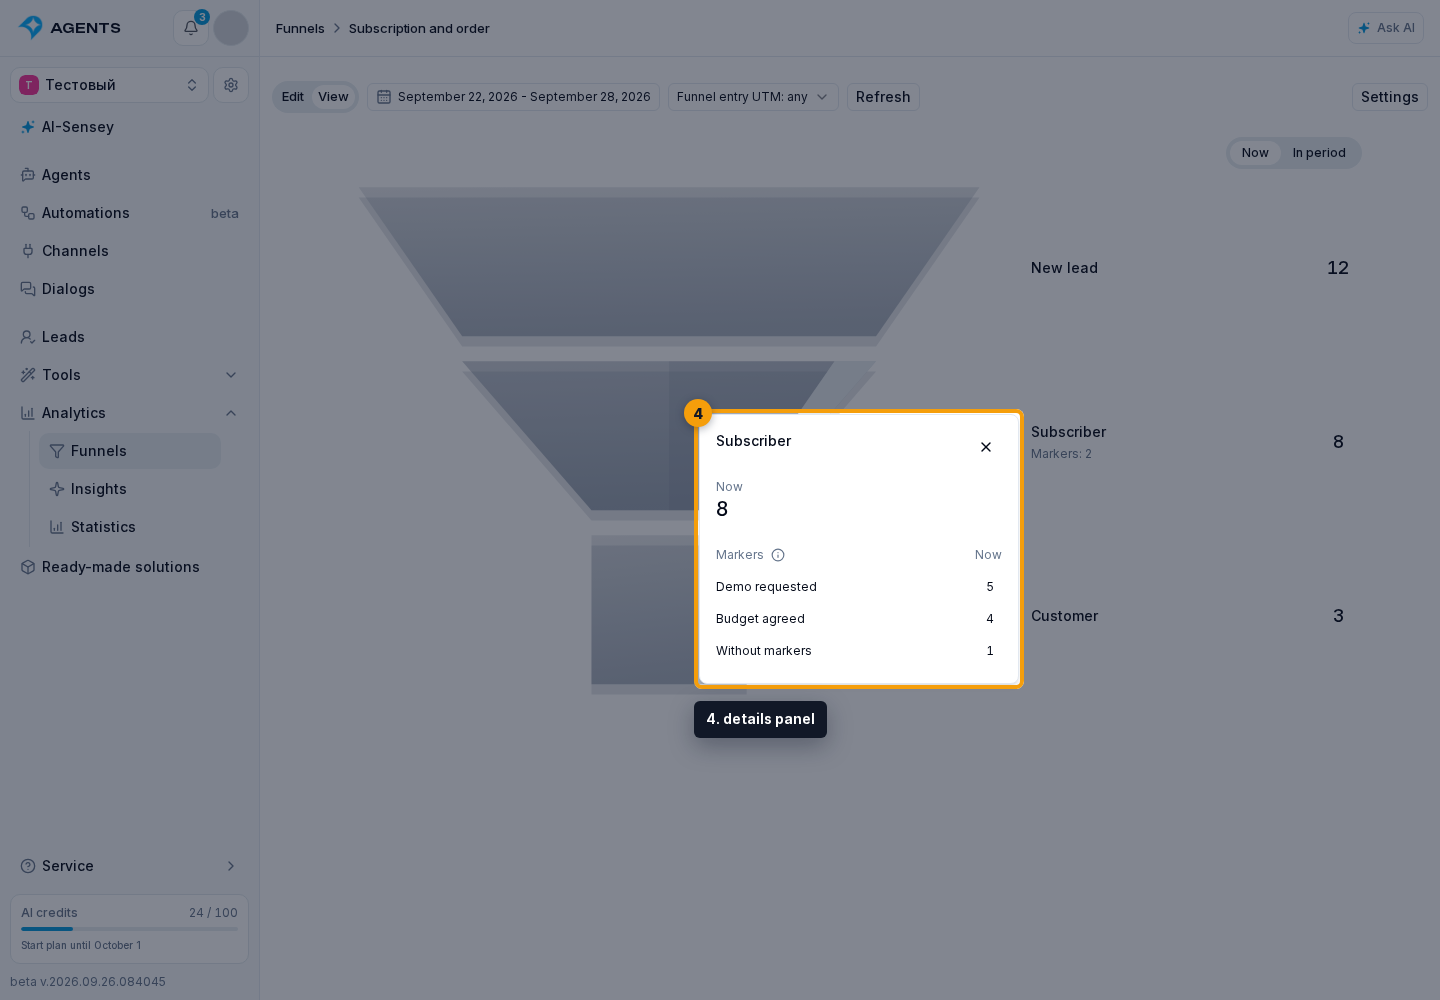Click the Refresh button

point(883,97)
